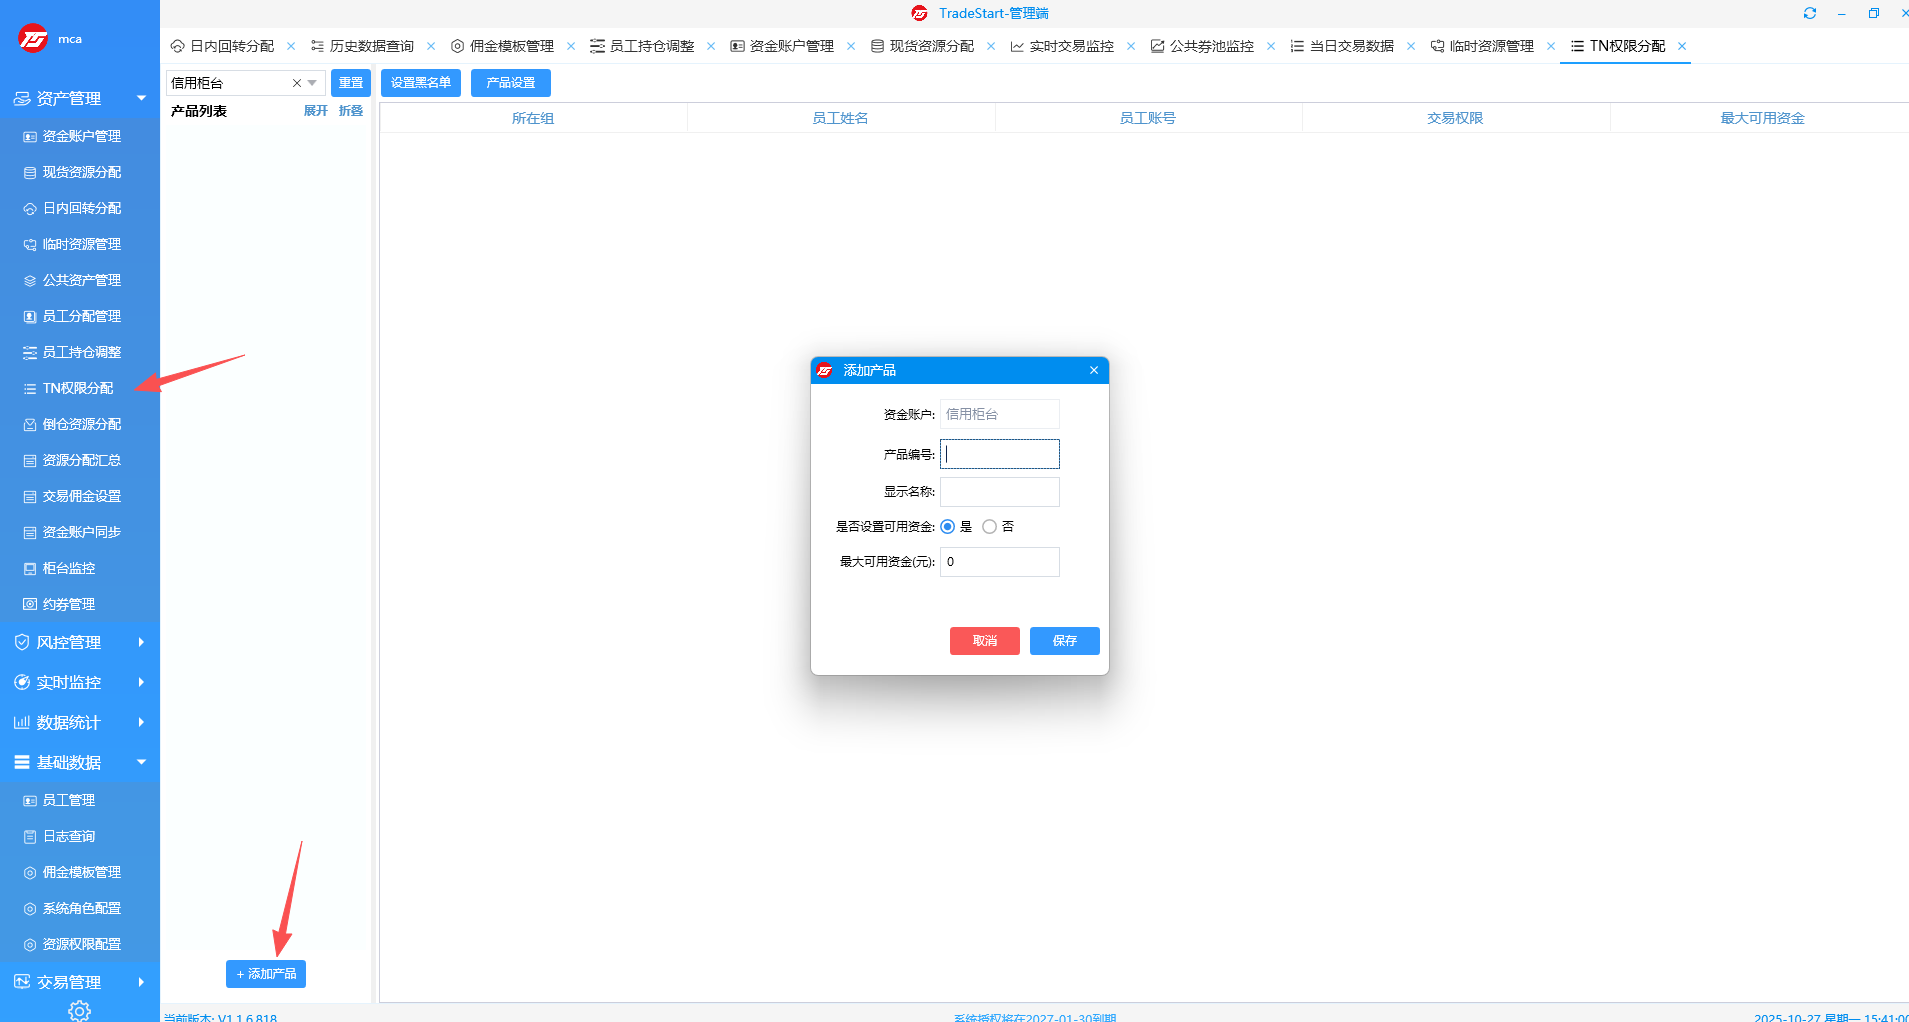Click the settings gear icon in sidebar
1909x1022 pixels.
click(x=79, y=1011)
